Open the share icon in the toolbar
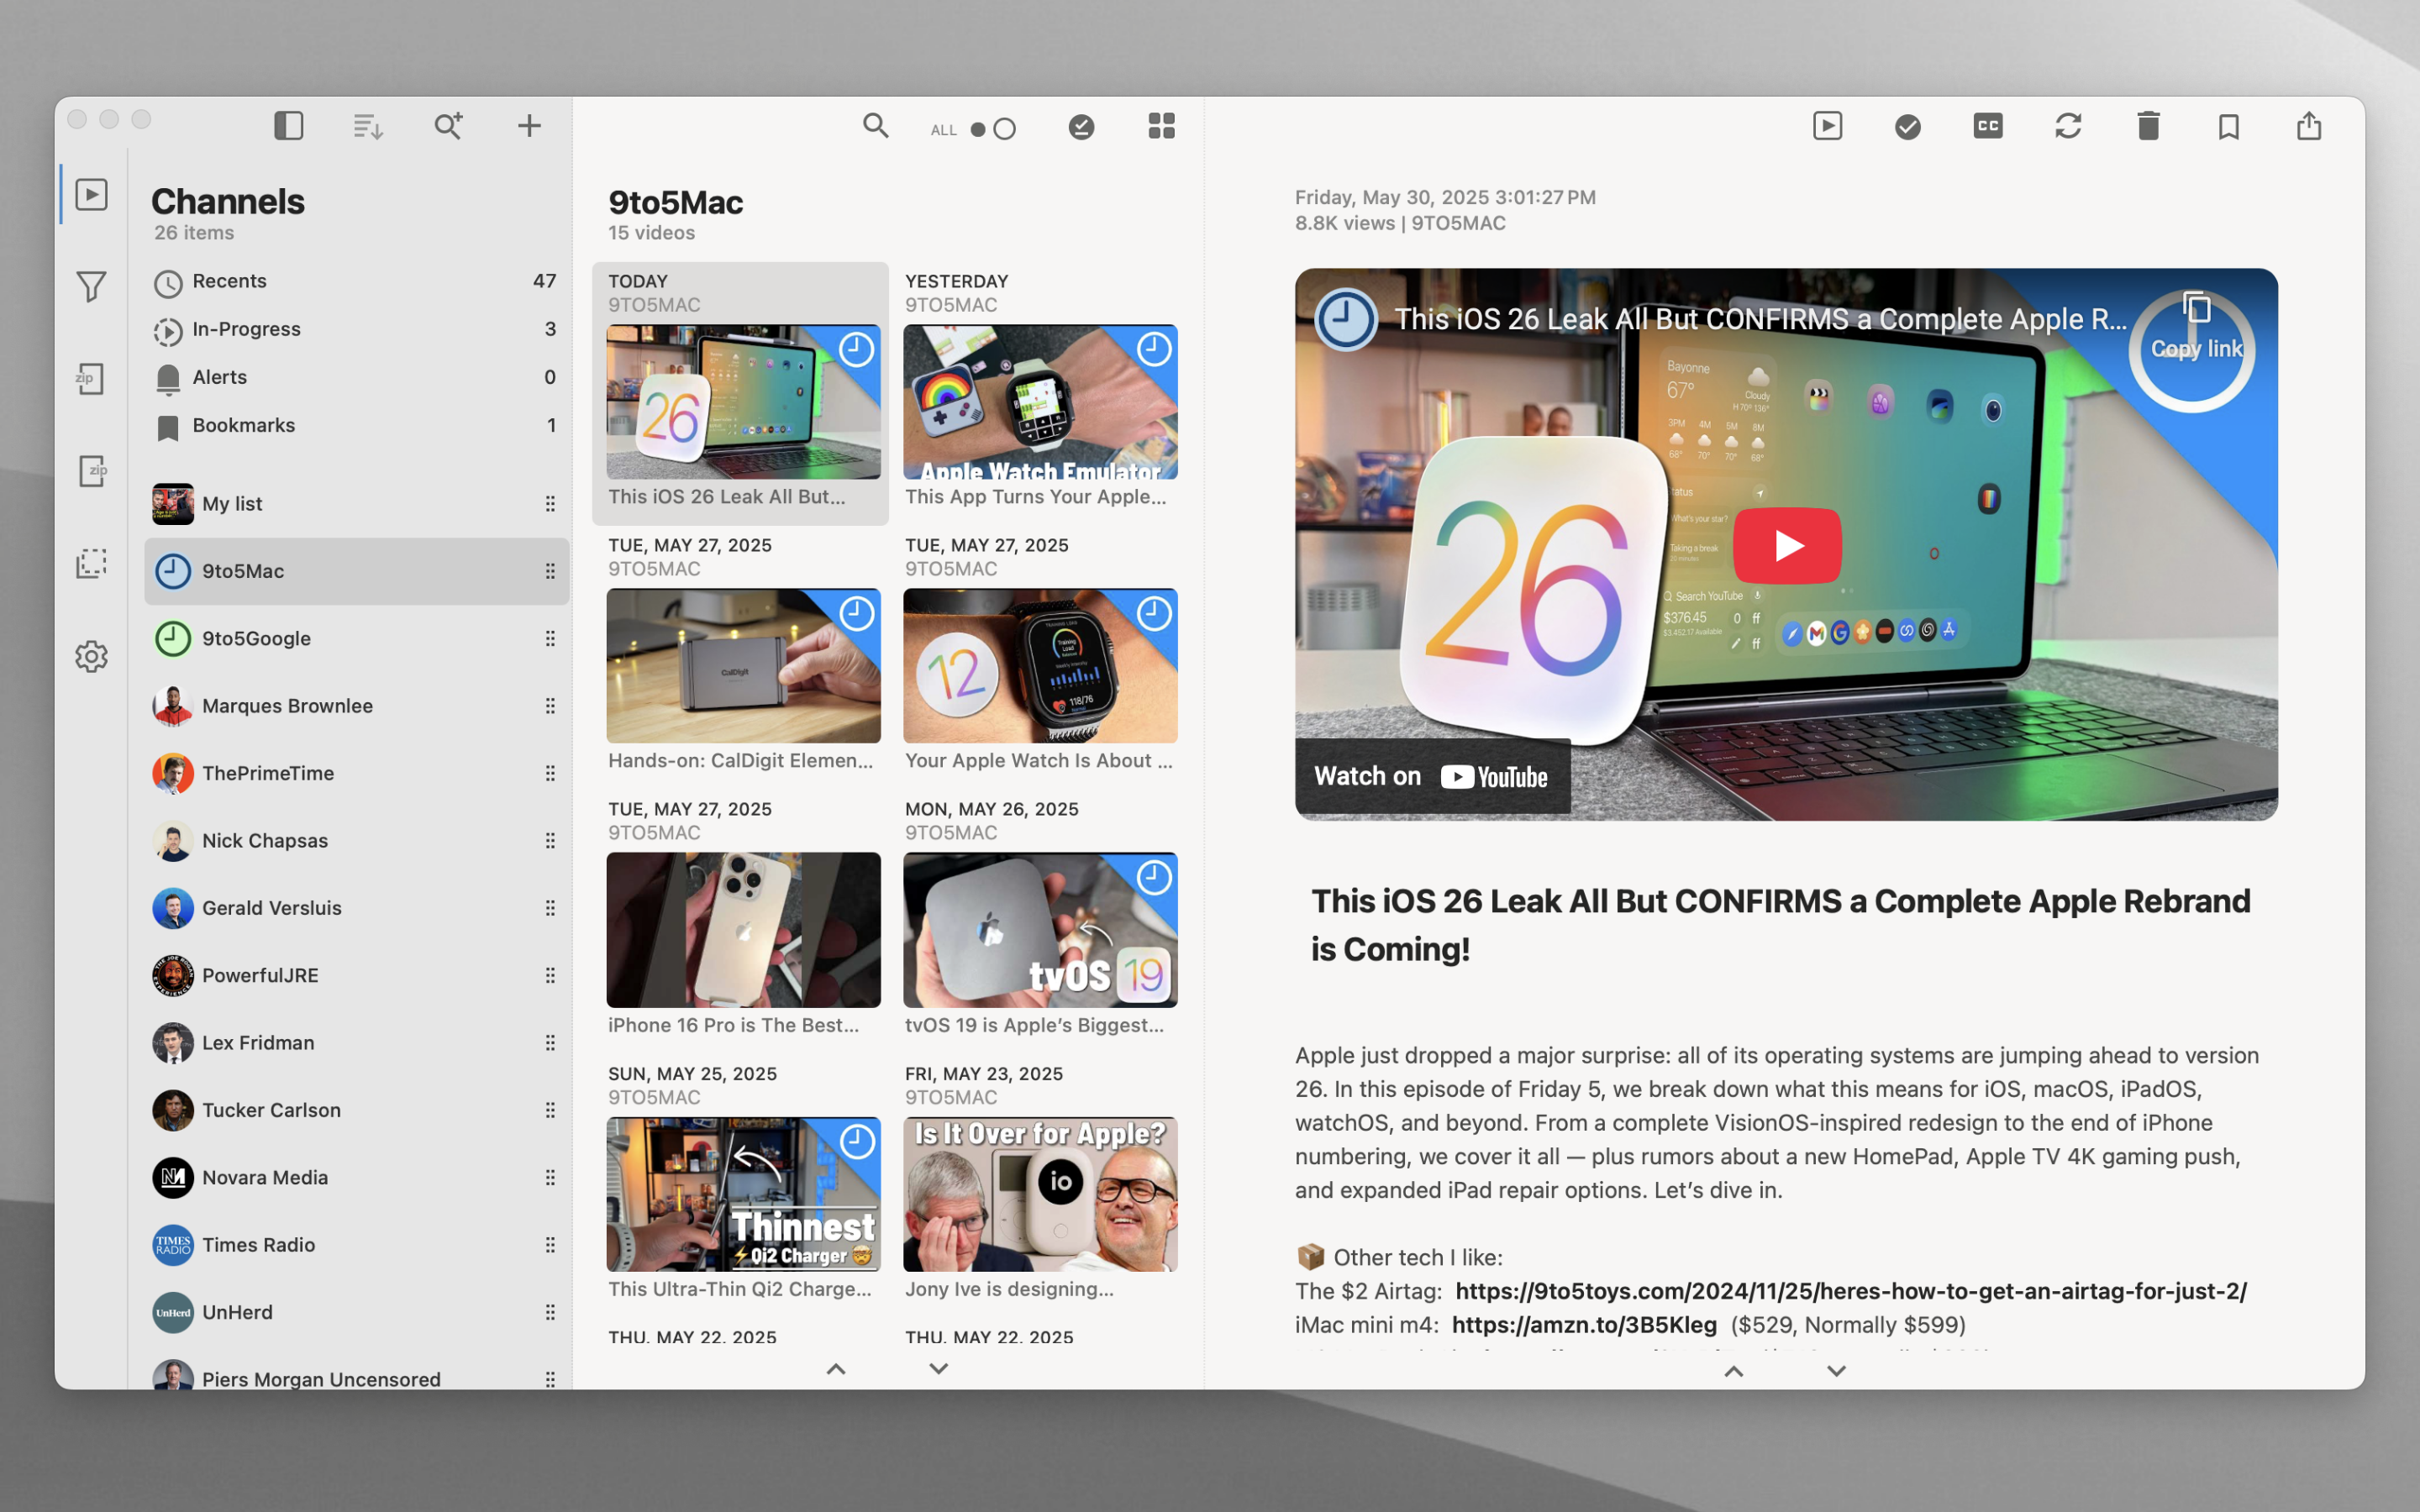Image resolution: width=2420 pixels, height=1512 pixels. pyautogui.click(x=2308, y=126)
